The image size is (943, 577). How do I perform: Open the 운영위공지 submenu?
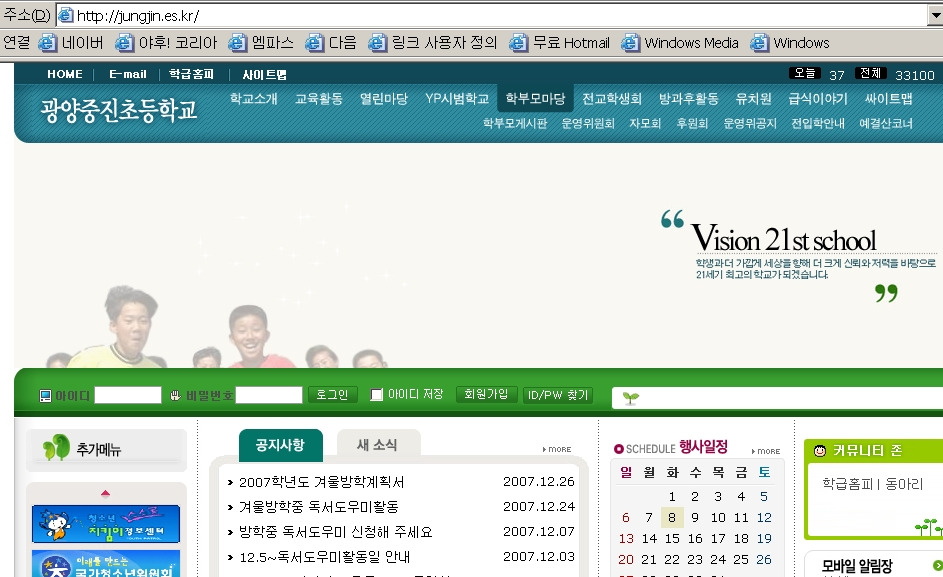(750, 123)
